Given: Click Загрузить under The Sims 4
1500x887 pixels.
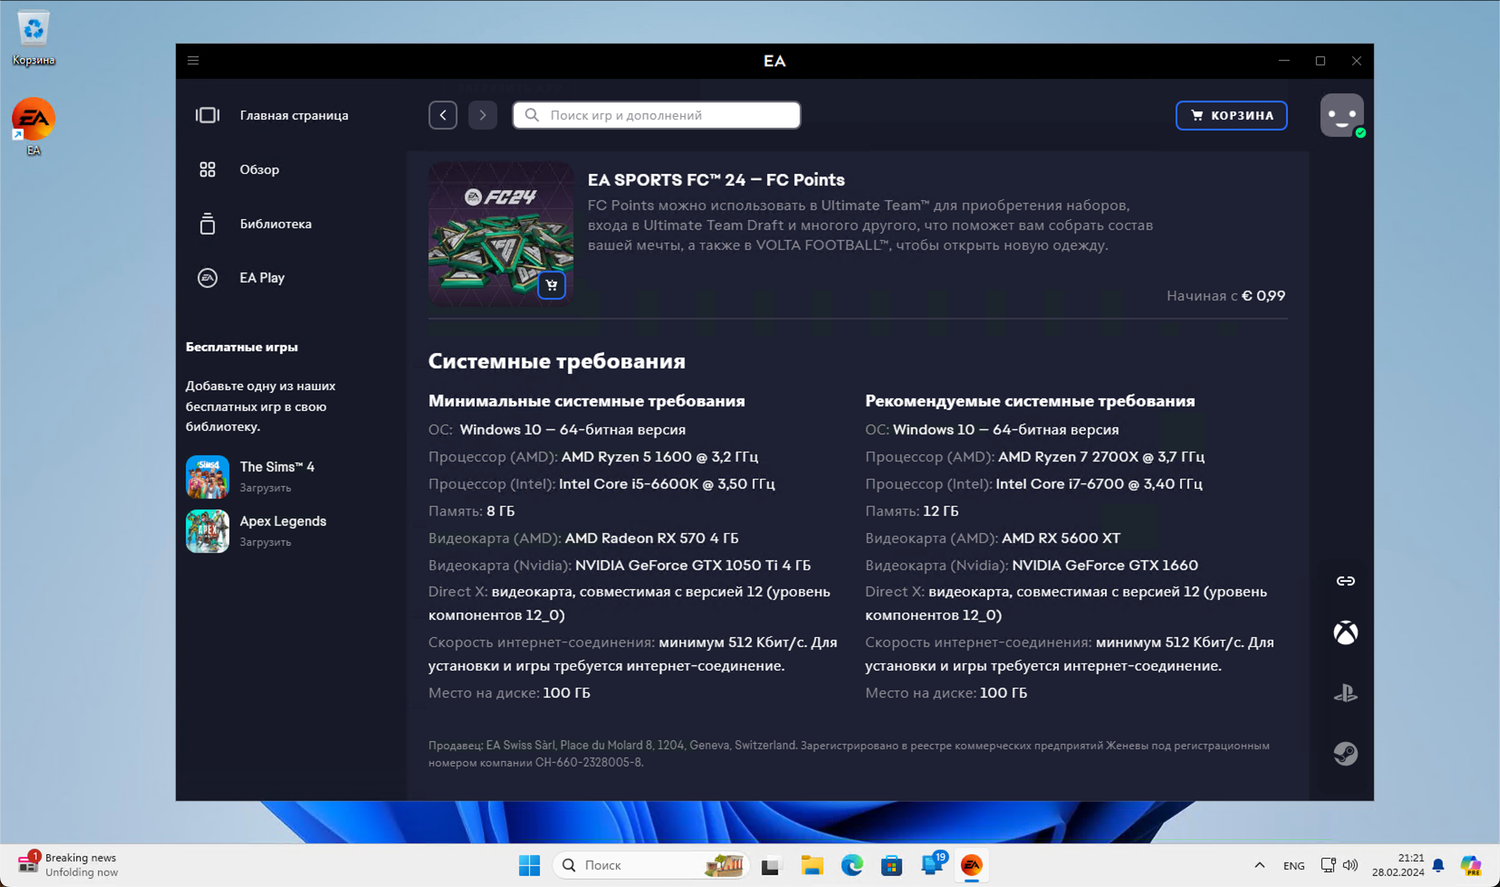Looking at the screenshot, I should pyautogui.click(x=265, y=488).
